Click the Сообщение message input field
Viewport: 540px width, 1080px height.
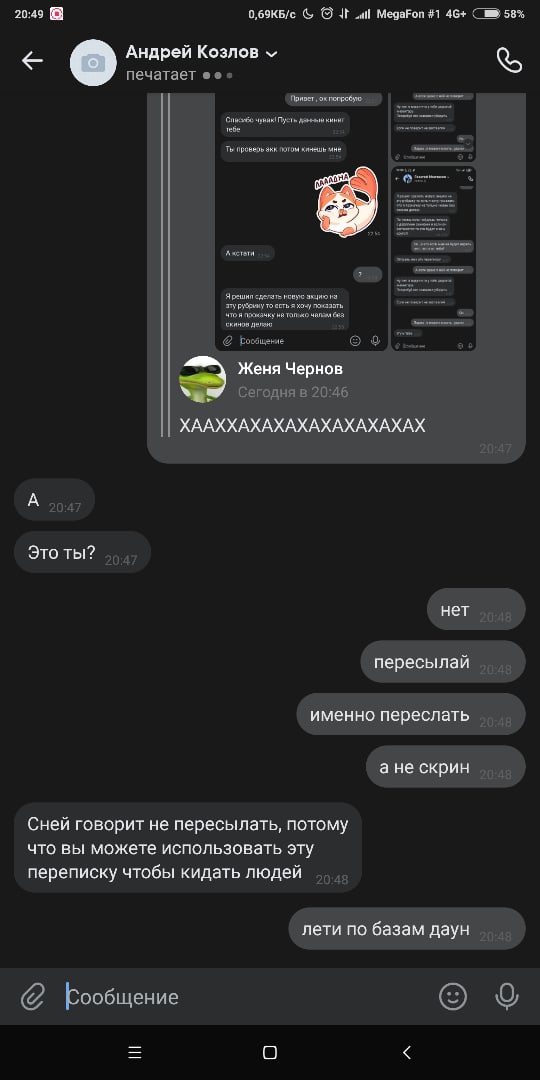pos(248,997)
